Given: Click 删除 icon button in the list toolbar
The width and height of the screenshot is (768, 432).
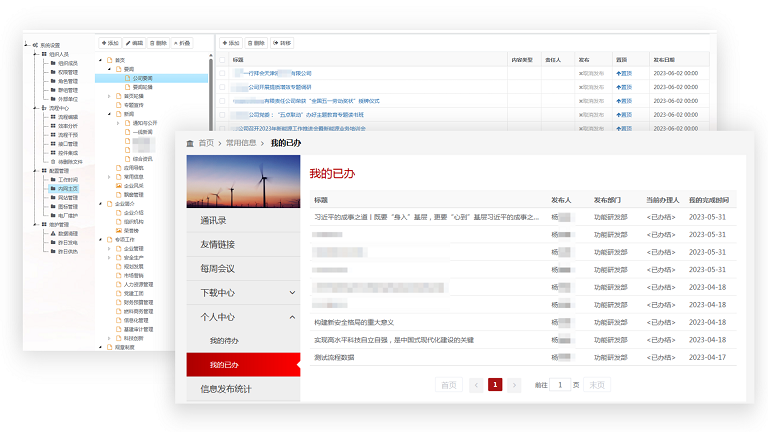Looking at the screenshot, I should (256, 44).
